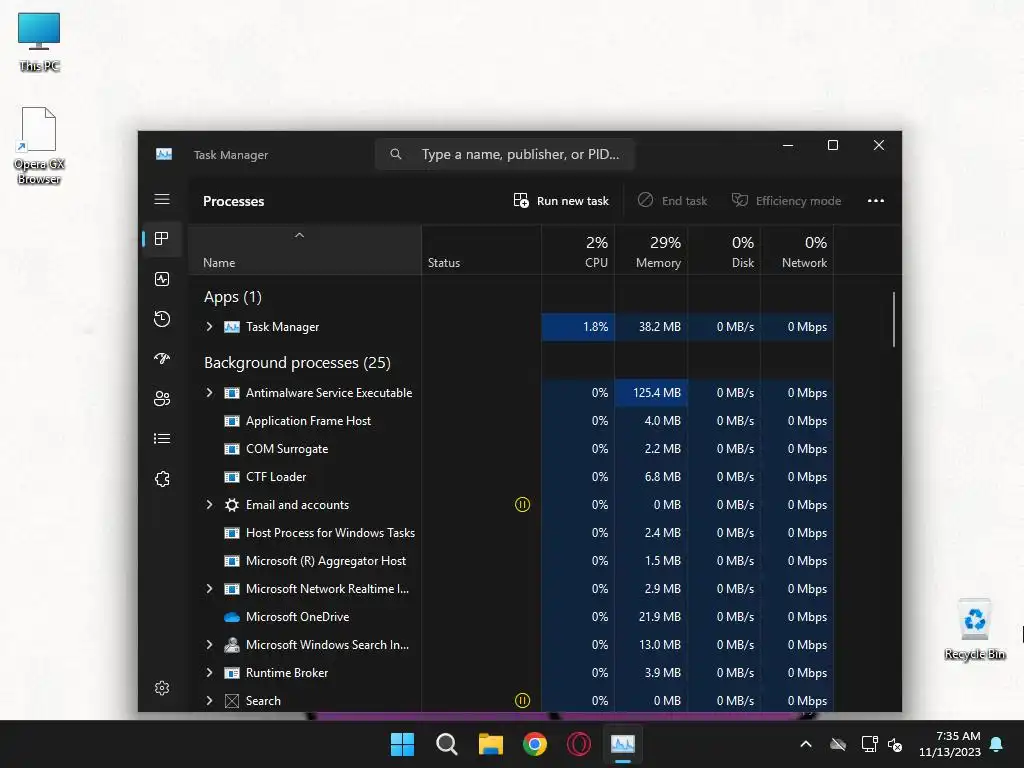1024x768 pixels.
Task: Select the Application Frame Host process
Action: [511, 421]
